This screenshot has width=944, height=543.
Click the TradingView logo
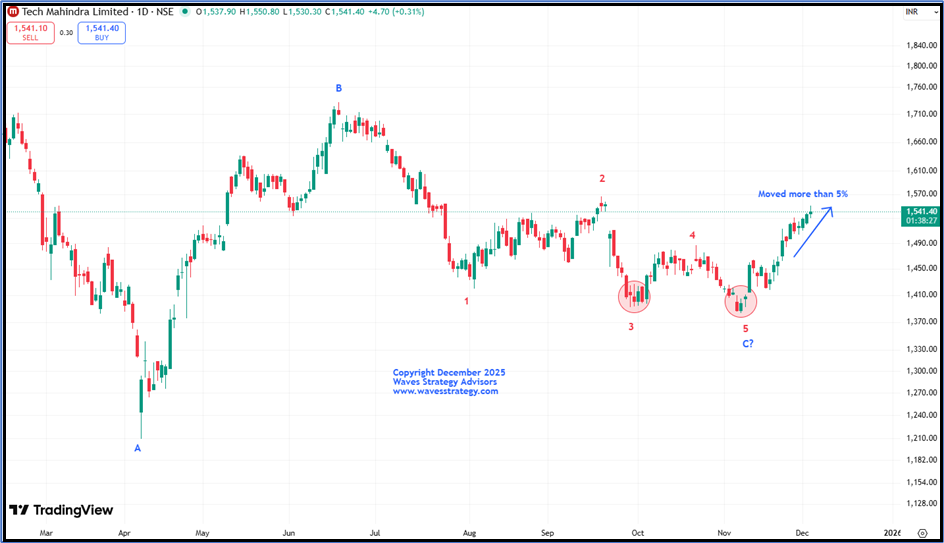pos(61,510)
